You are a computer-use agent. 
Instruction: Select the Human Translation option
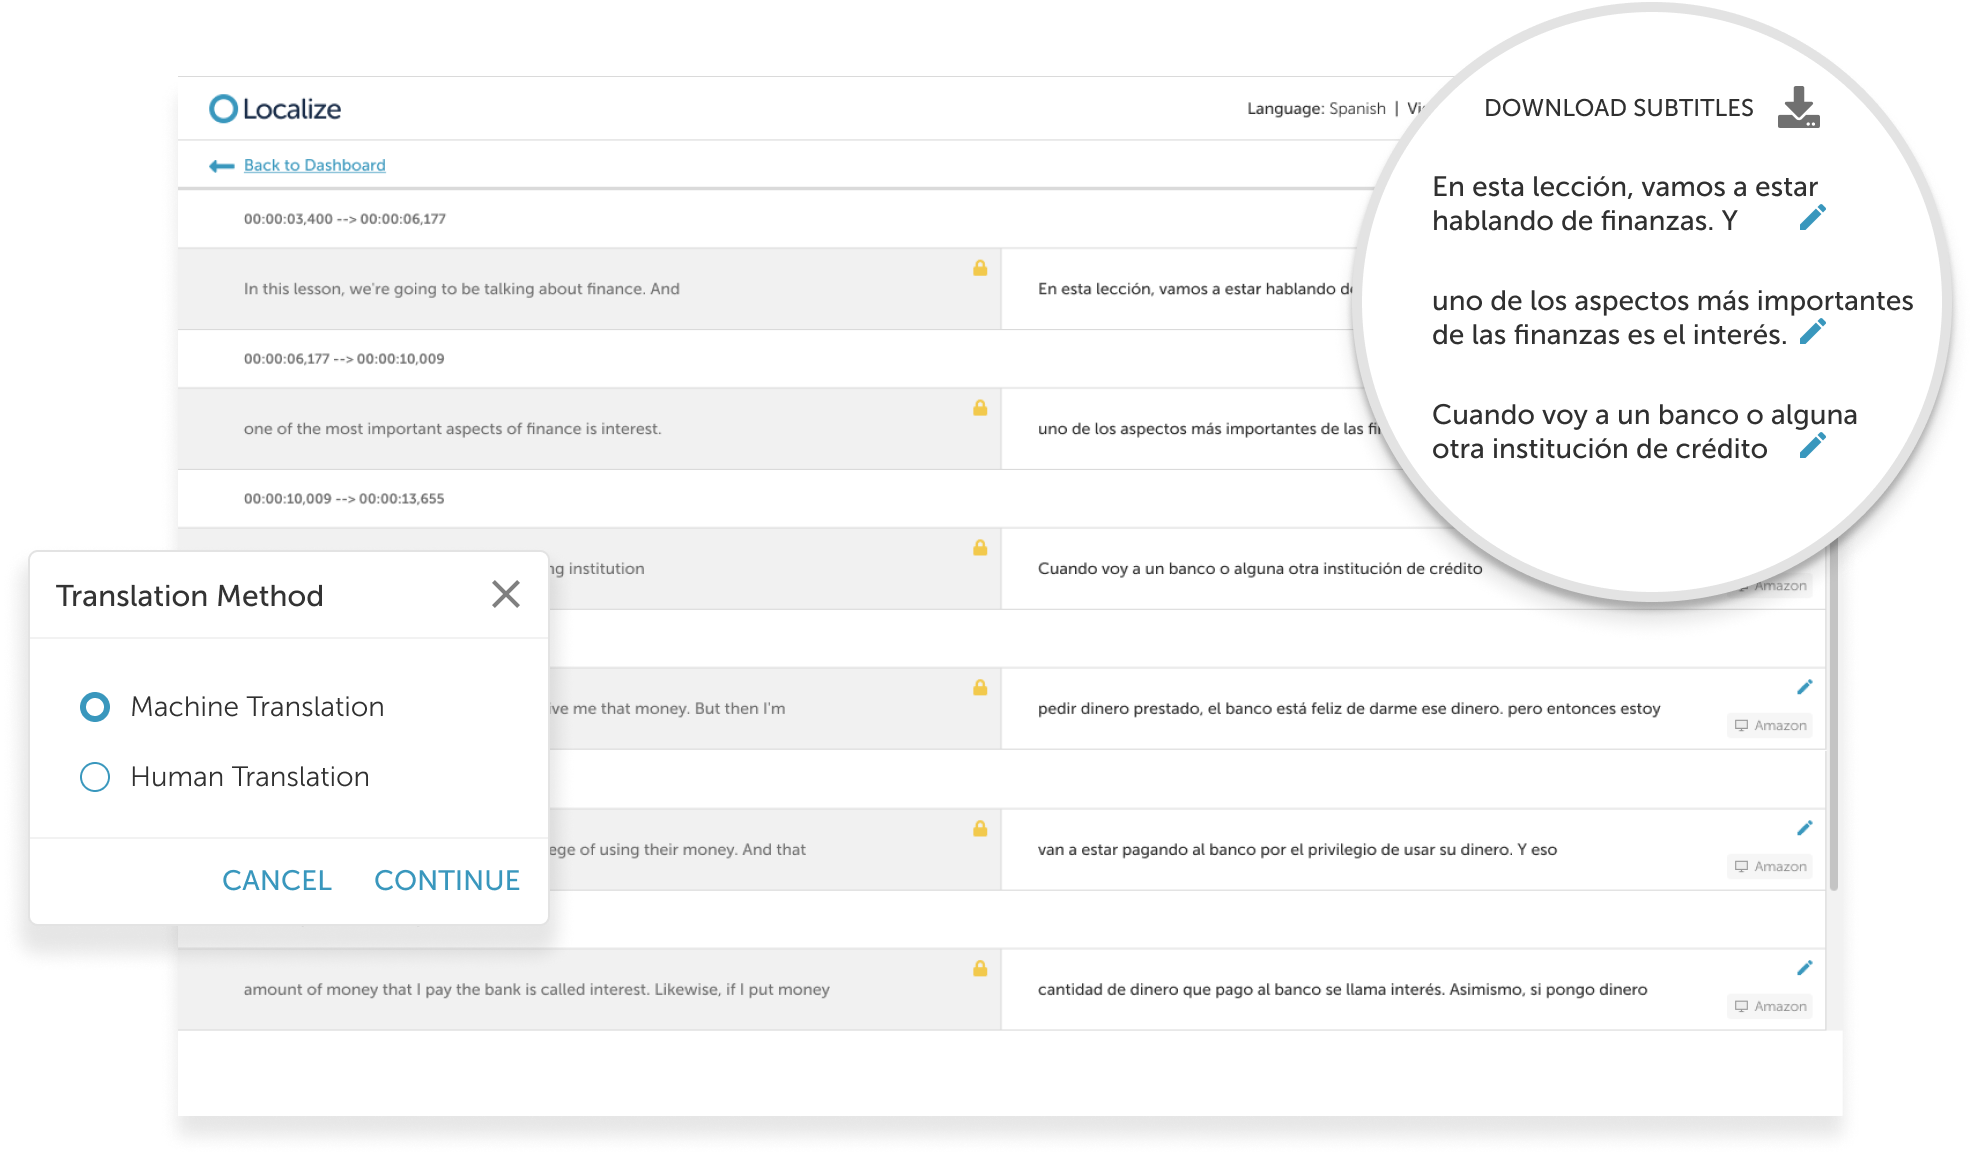(x=95, y=776)
